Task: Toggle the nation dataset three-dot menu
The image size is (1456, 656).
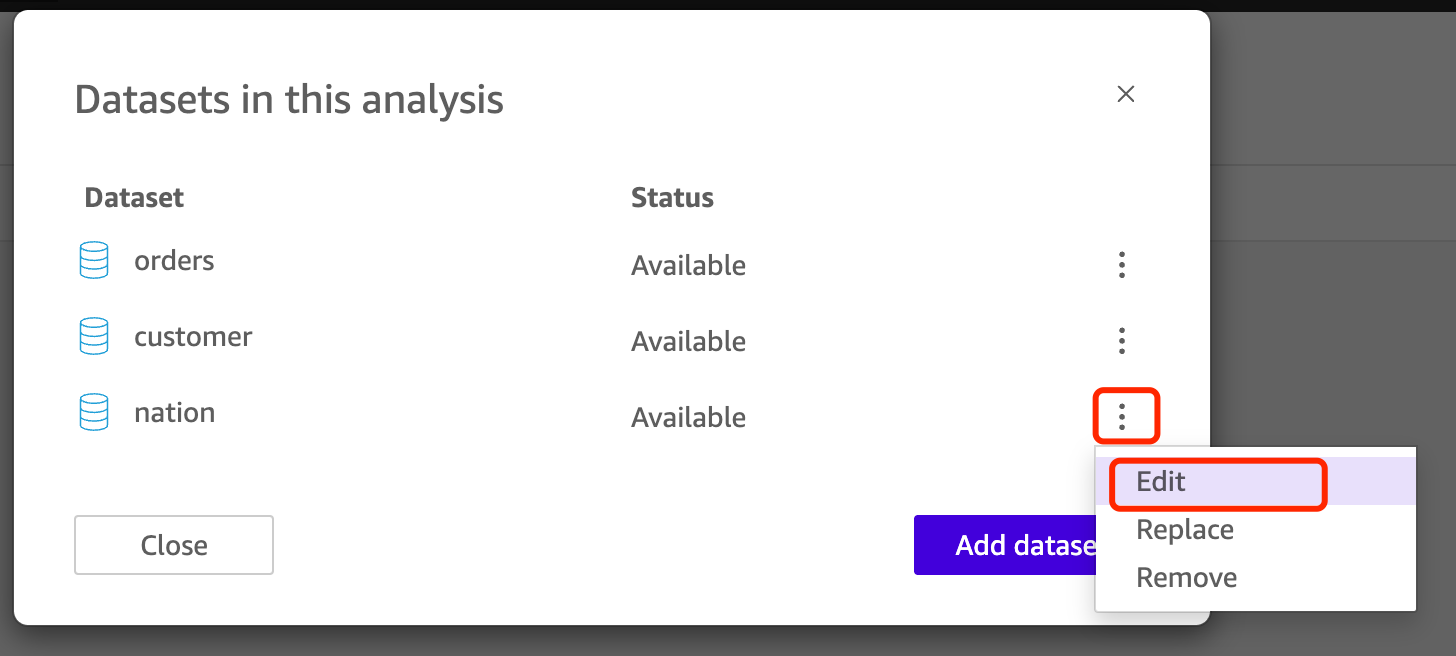Action: coord(1122,417)
